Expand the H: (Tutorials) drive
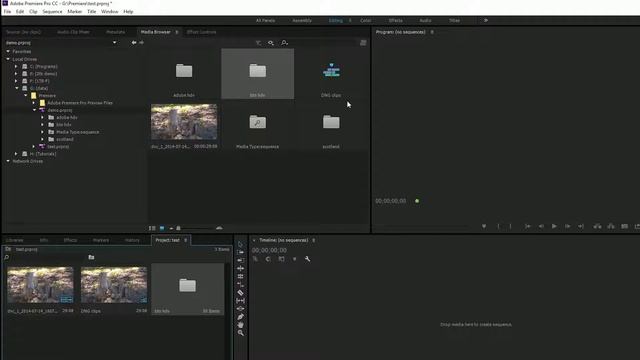This screenshot has height=360, width=640. click(x=16, y=154)
